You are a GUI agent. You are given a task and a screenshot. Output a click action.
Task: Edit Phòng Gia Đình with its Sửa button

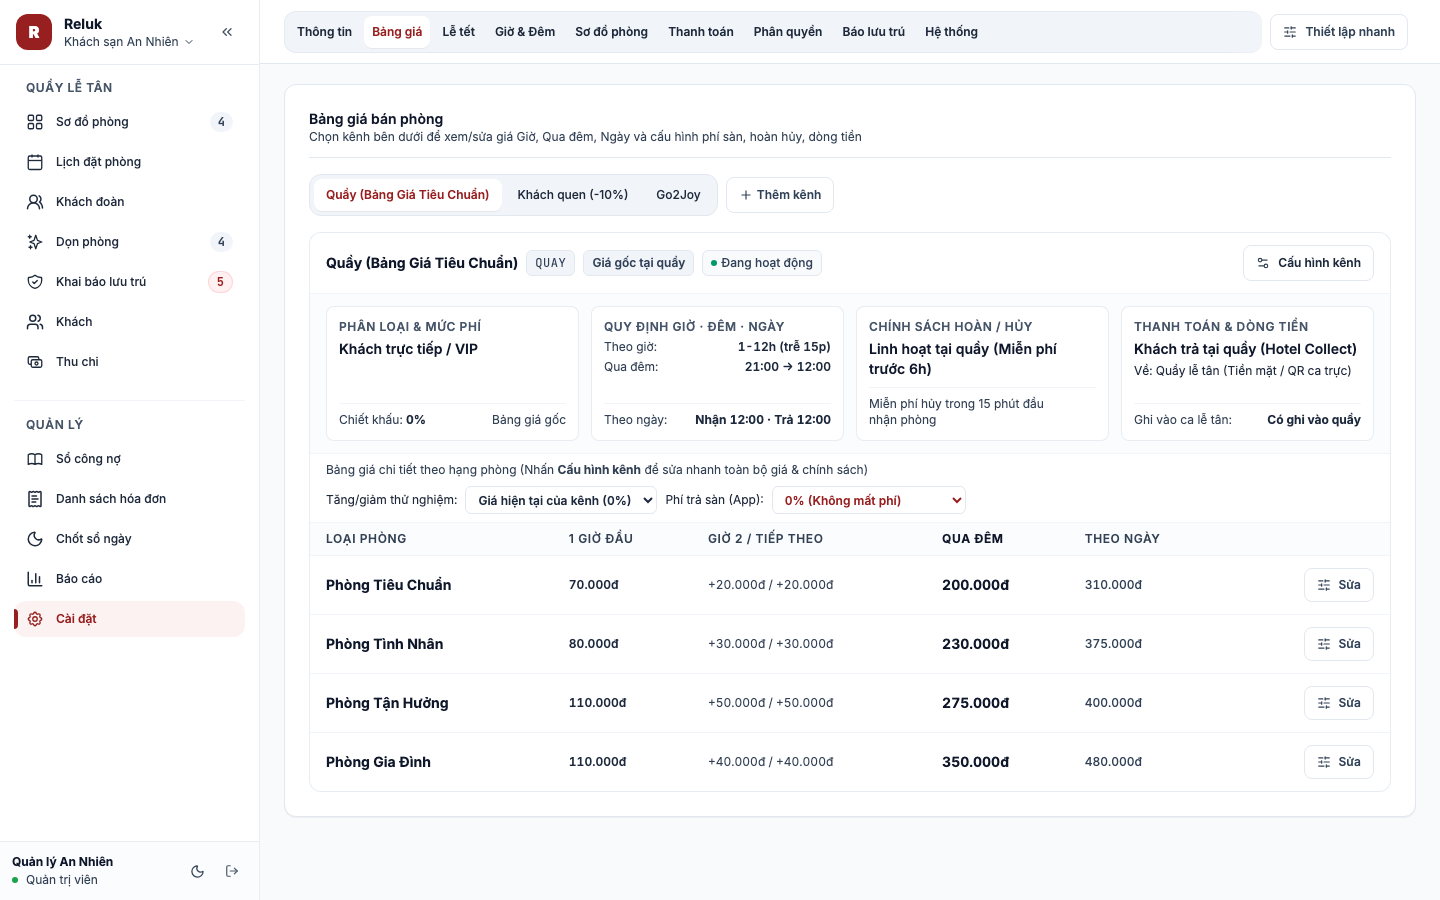(1339, 762)
